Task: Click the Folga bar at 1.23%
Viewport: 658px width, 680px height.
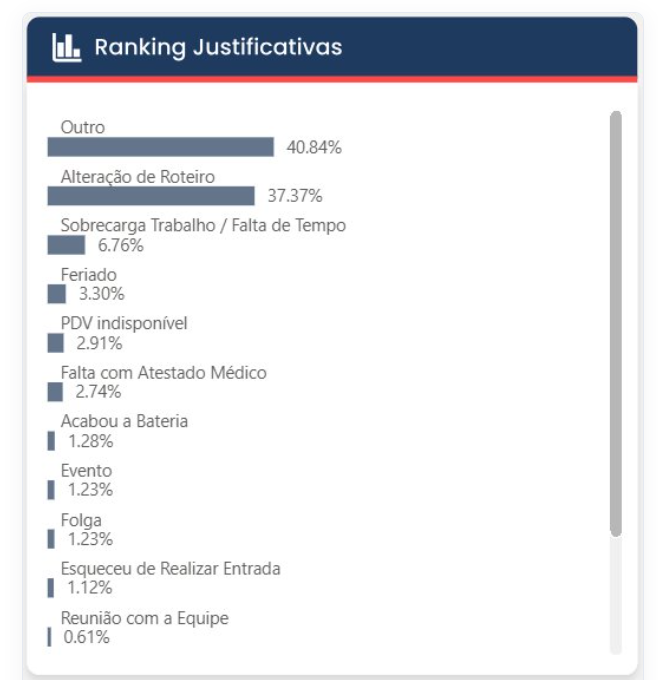Action: click(51, 539)
